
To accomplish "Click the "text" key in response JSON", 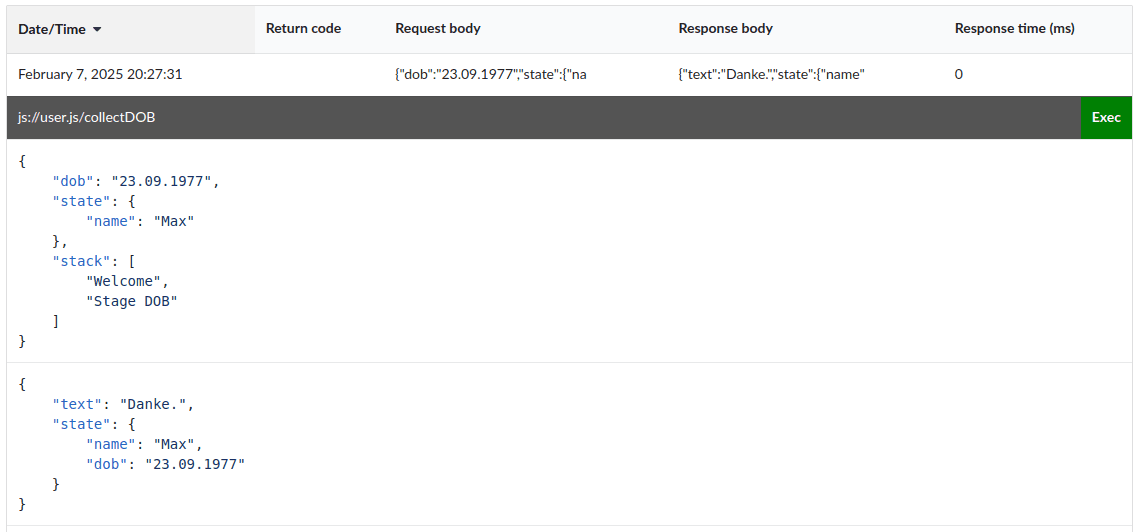I will [x=78, y=404].
